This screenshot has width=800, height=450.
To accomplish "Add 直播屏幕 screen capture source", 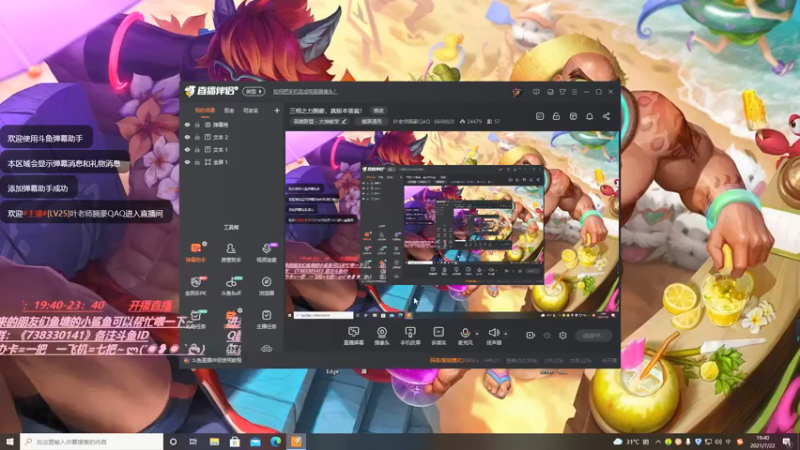I will [x=353, y=336].
